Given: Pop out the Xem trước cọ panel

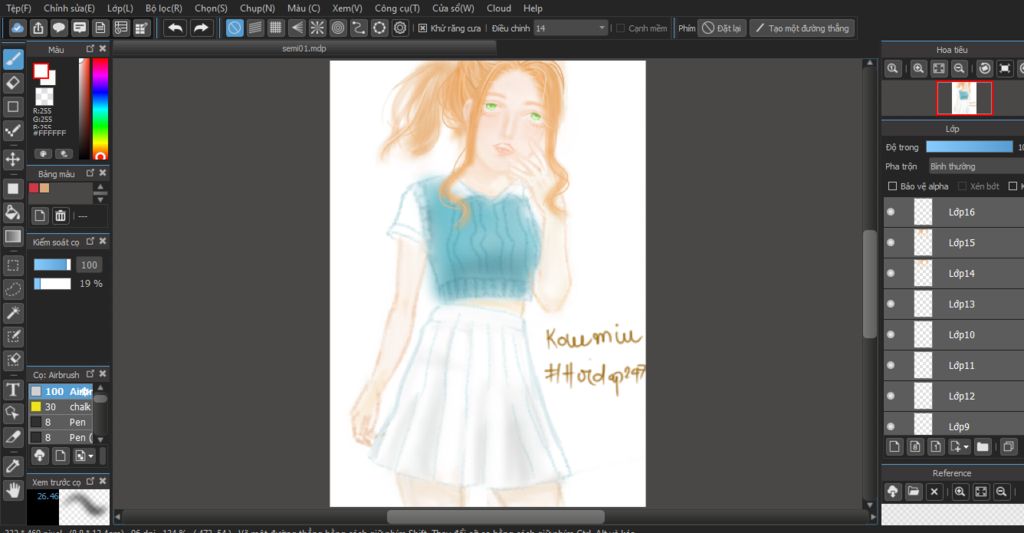Looking at the screenshot, I should [x=90, y=481].
